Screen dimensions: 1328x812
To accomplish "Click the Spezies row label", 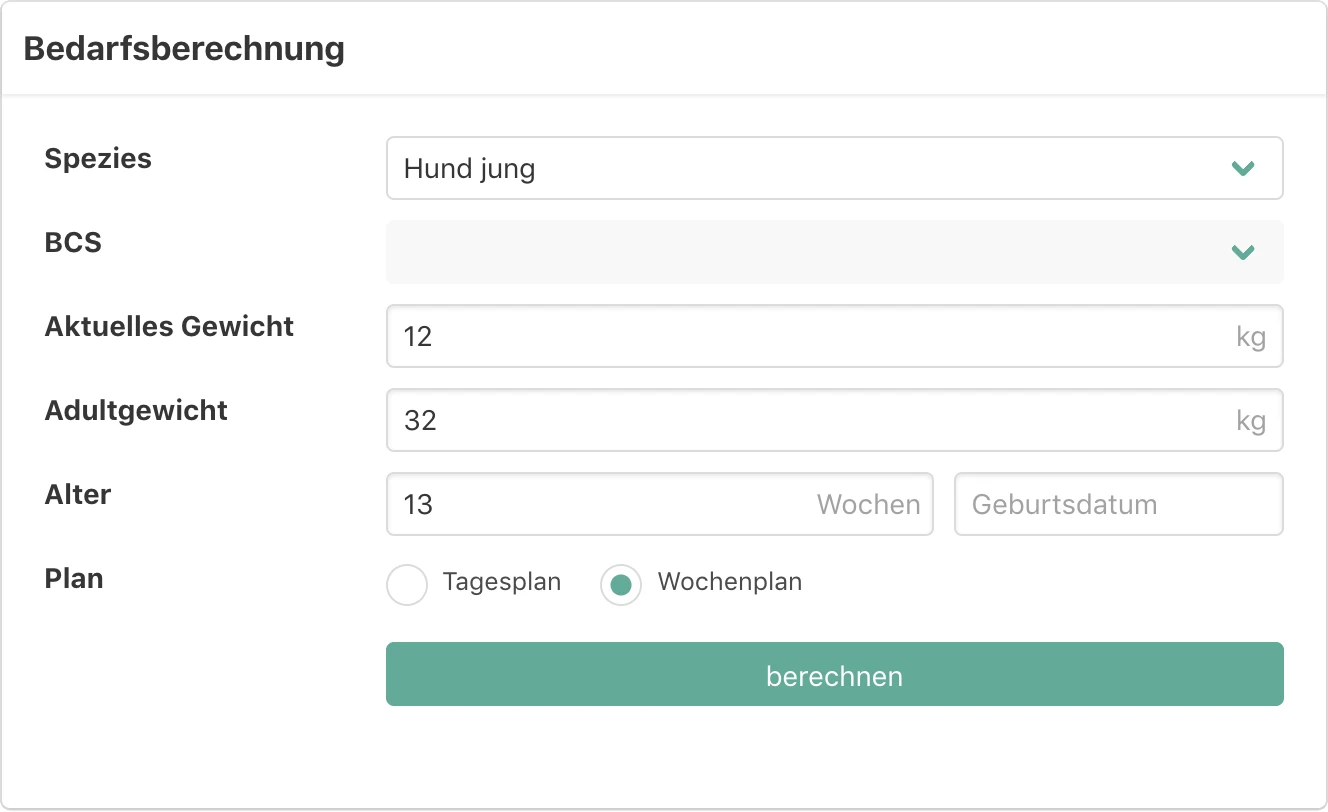I will [x=98, y=158].
